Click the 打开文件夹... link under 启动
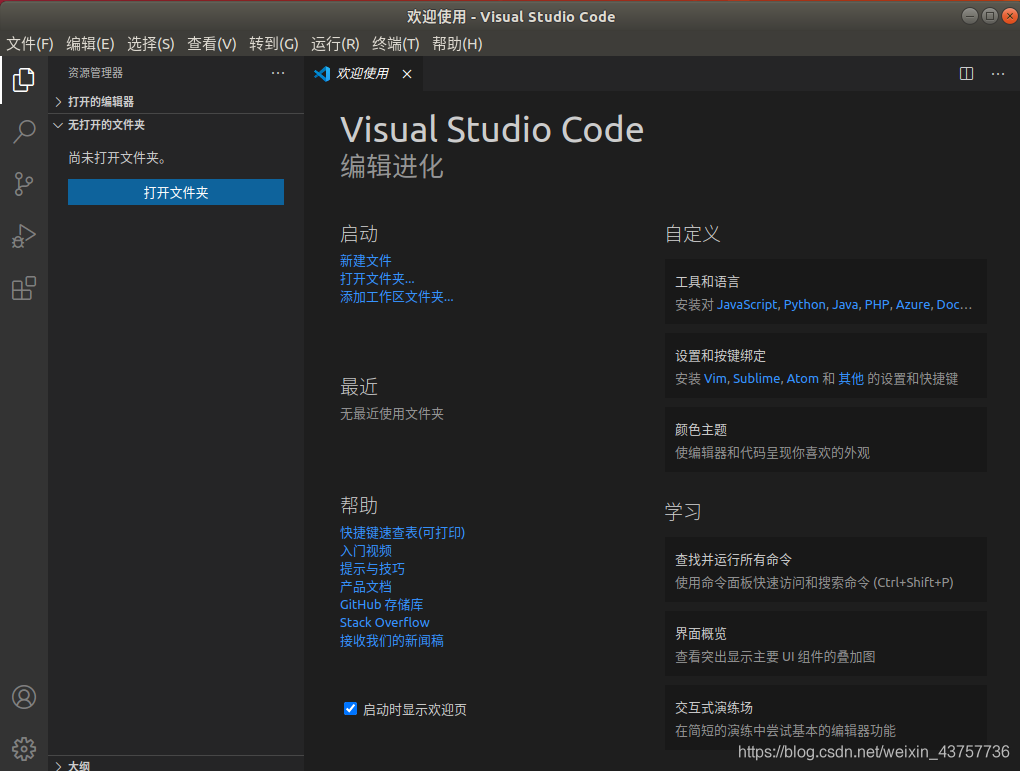The image size is (1020, 771). pyautogui.click(x=377, y=279)
